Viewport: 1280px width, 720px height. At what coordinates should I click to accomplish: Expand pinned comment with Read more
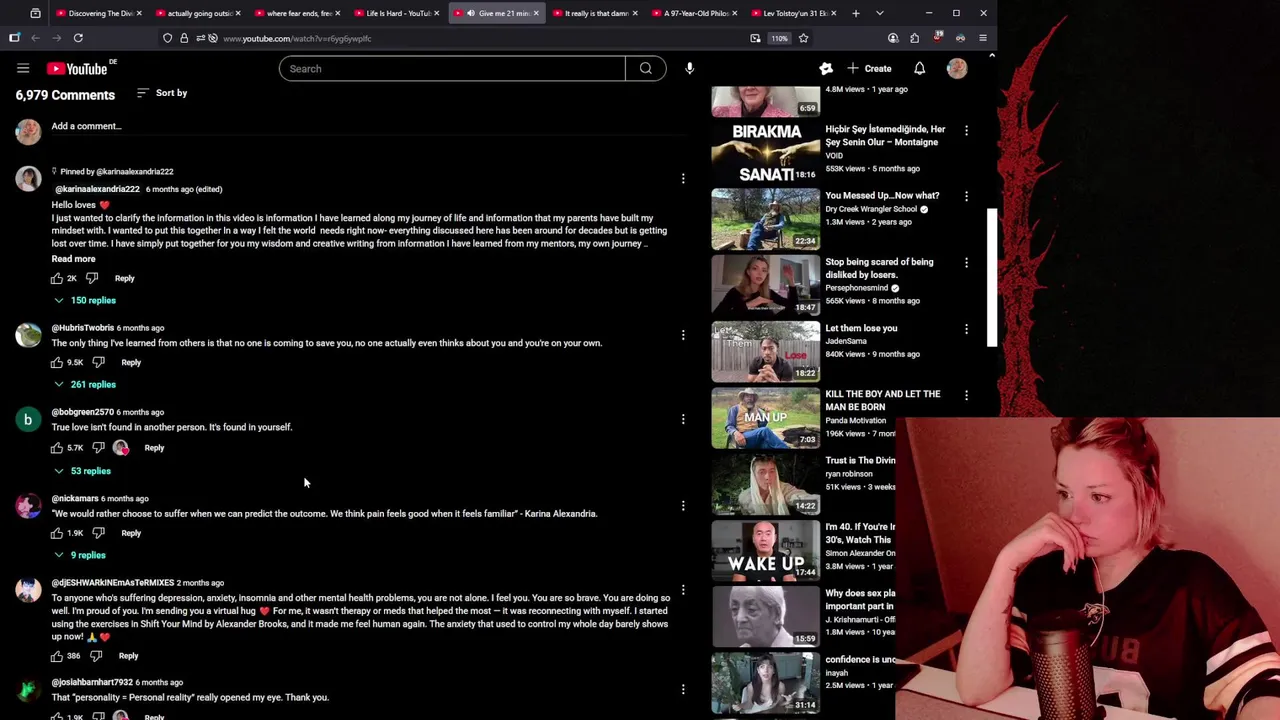[x=73, y=259]
